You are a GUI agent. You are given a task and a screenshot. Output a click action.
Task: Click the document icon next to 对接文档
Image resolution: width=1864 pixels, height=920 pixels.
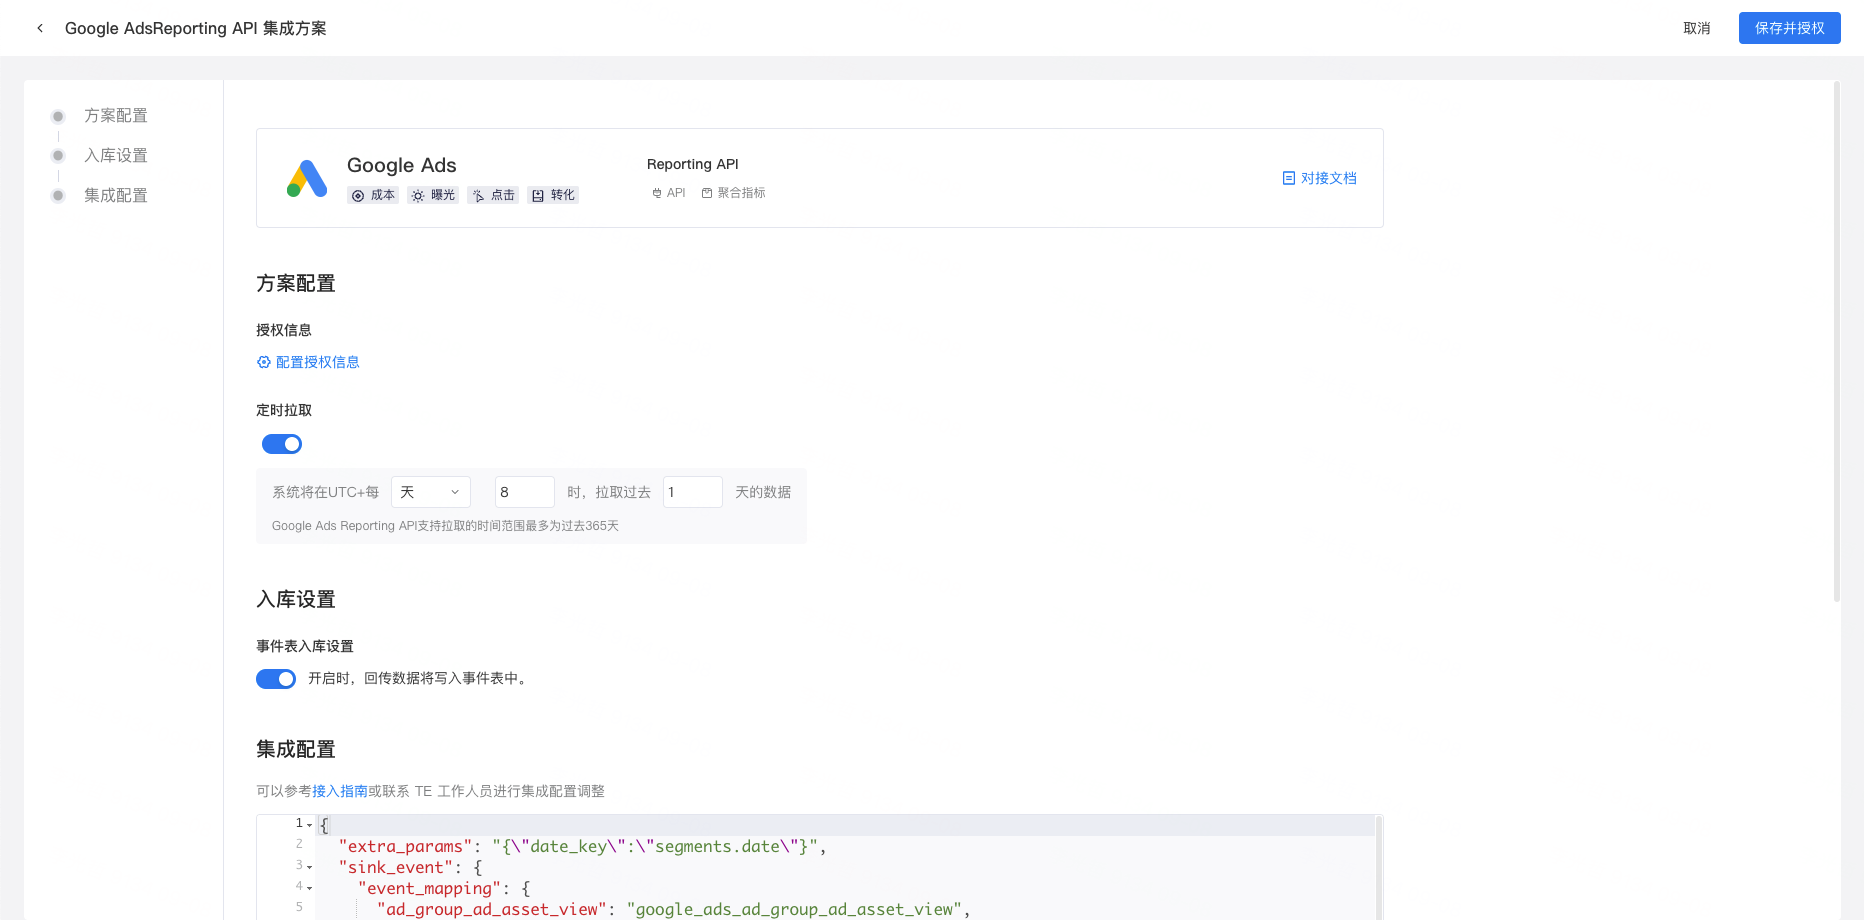pos(1289,177)
